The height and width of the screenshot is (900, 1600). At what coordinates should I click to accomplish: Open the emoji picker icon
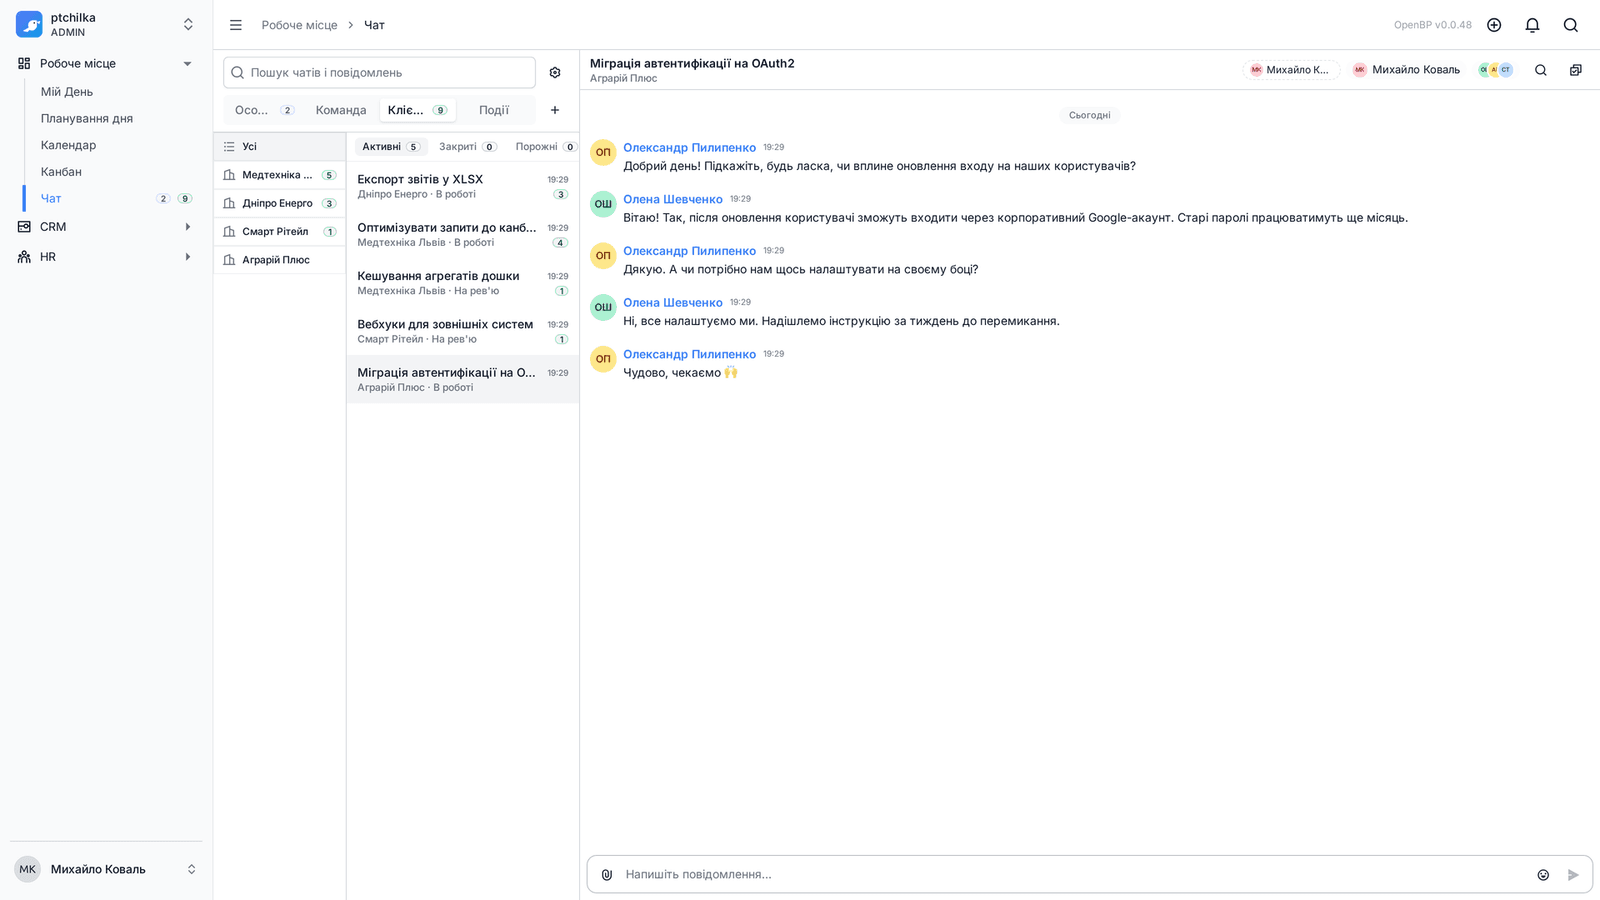1543,874
